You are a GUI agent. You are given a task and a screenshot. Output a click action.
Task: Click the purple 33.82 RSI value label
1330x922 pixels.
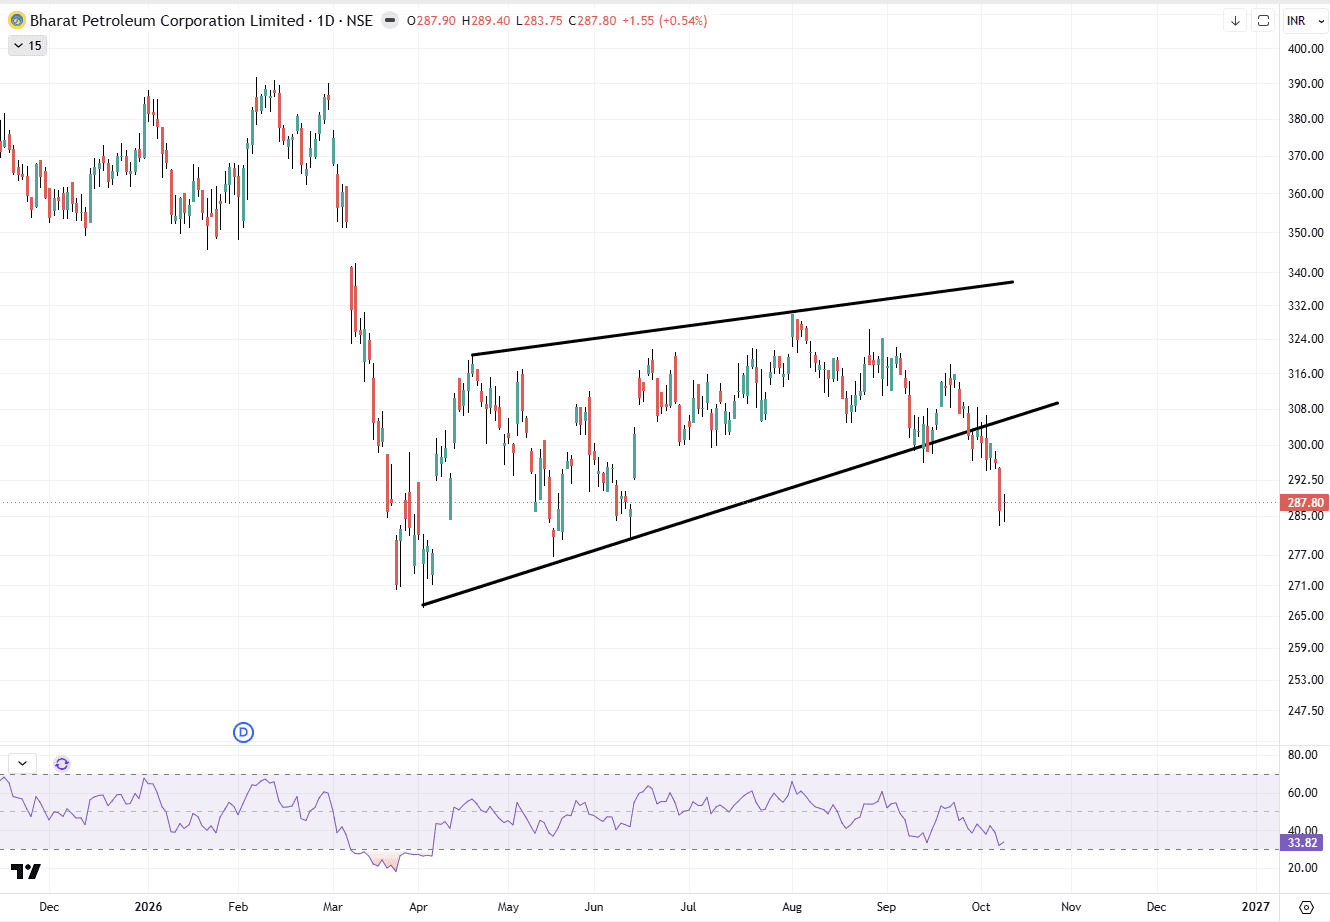(1305, 843)
